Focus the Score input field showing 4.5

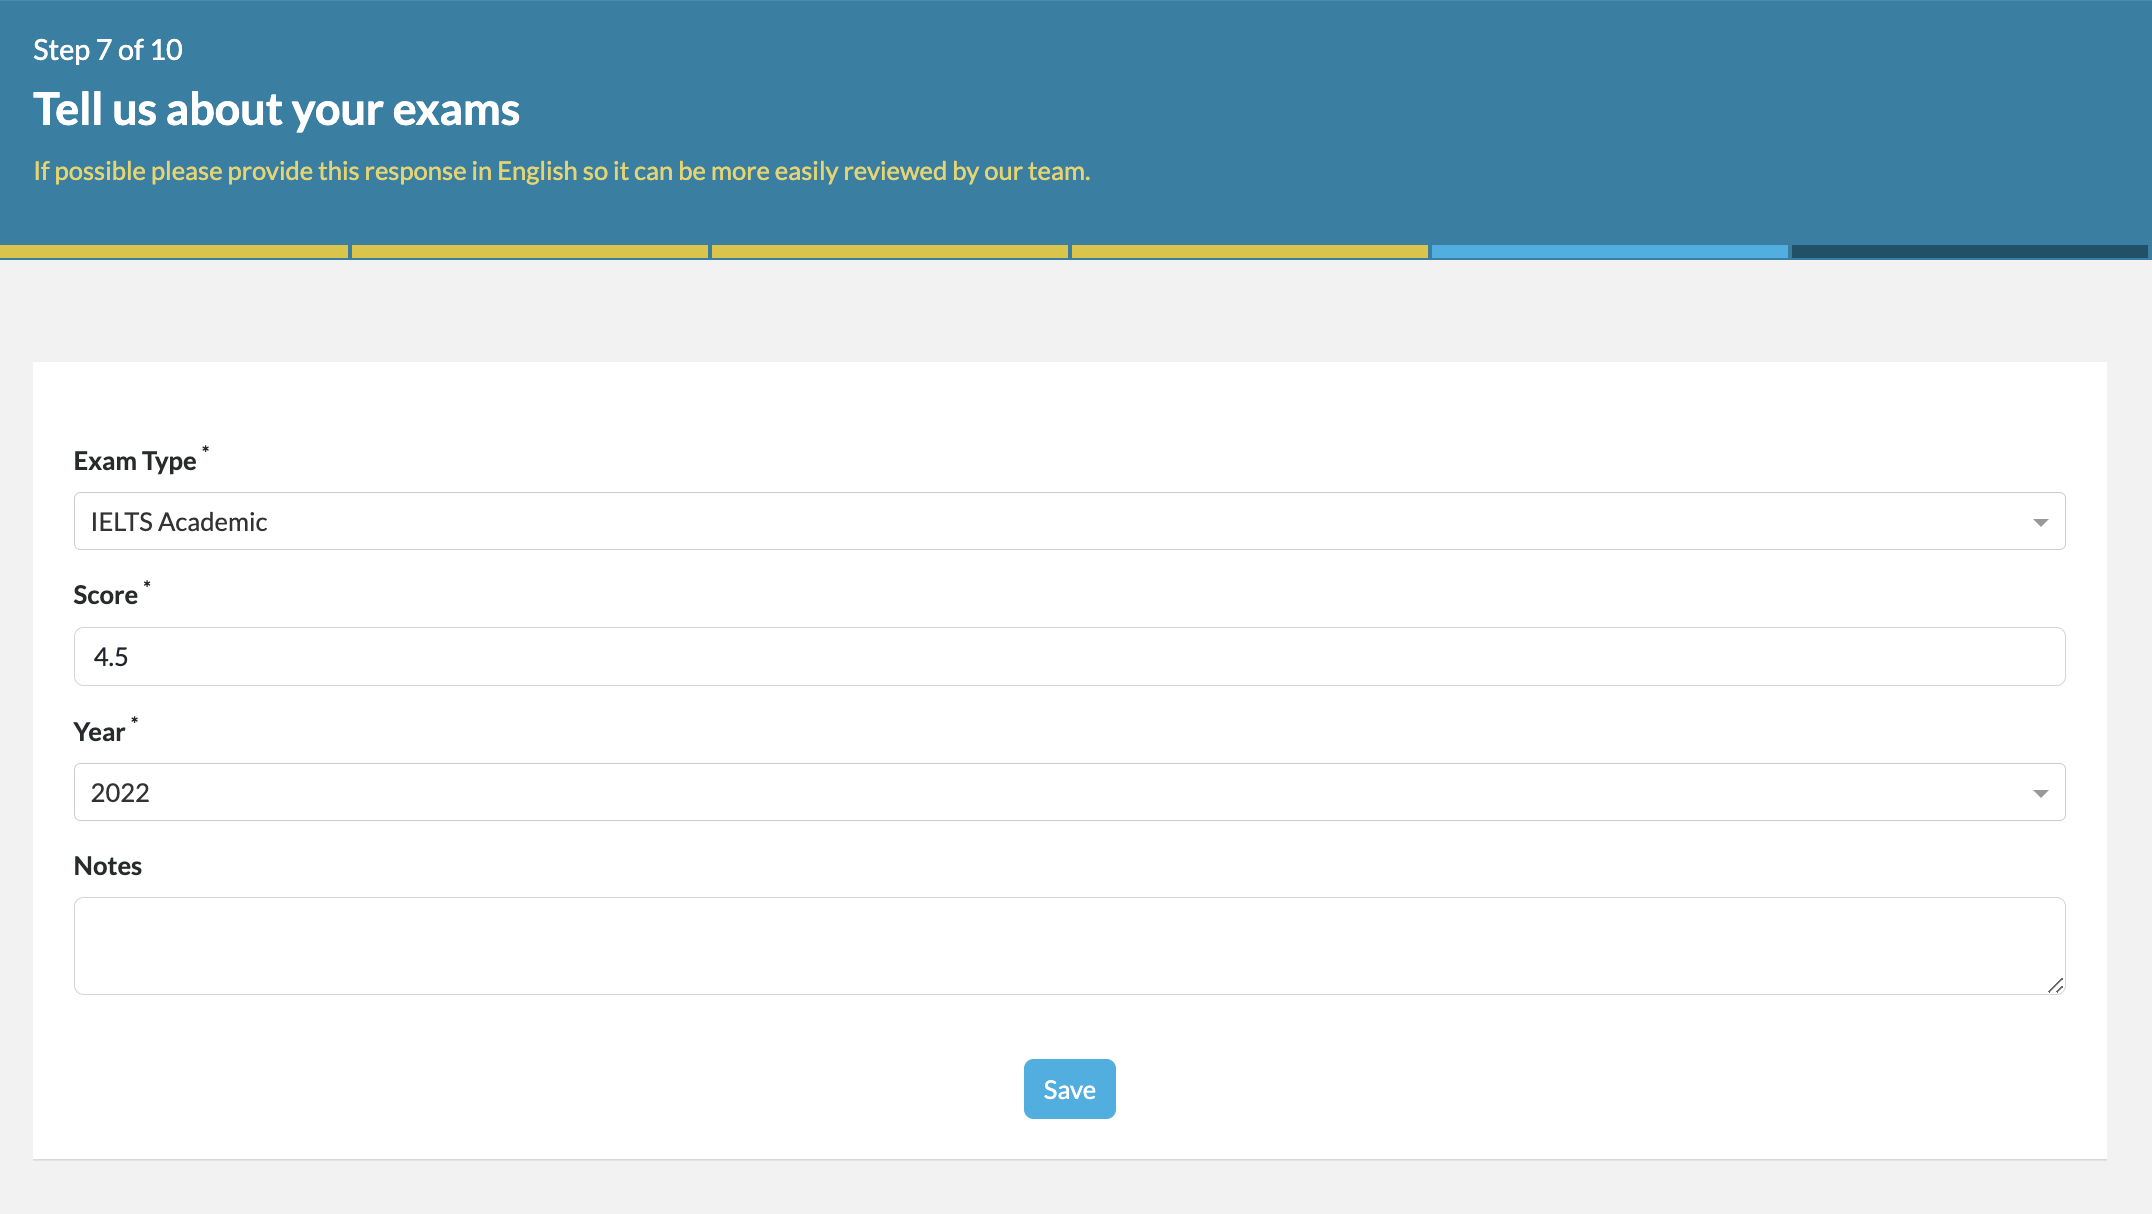click(x=1069, y=657)
